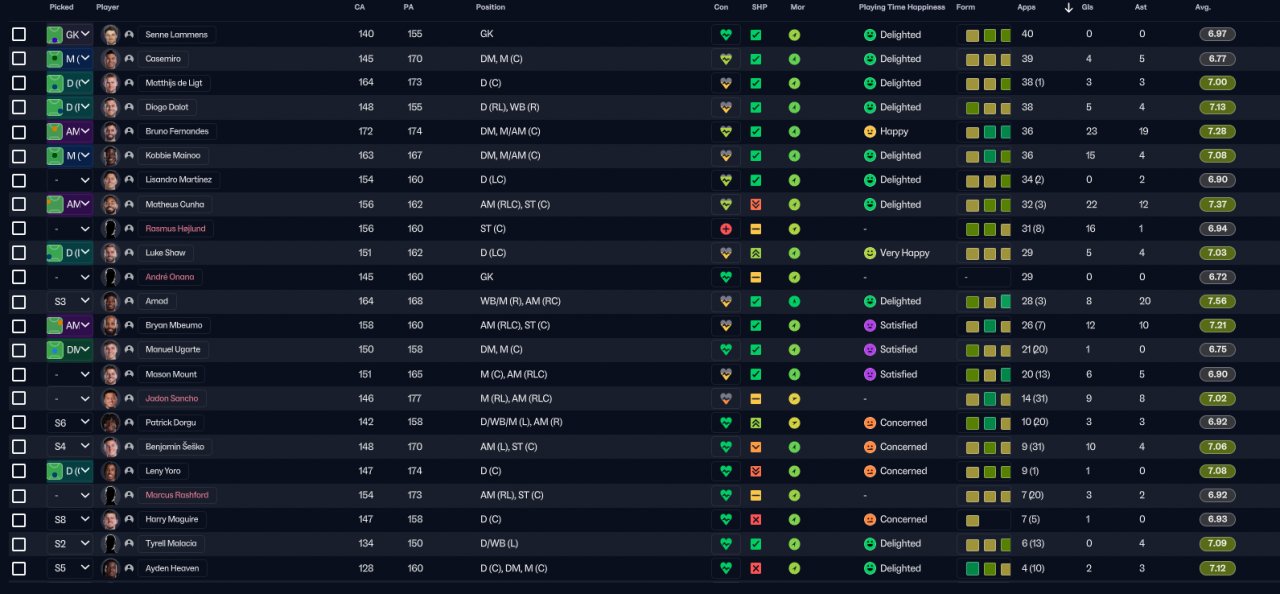Click Bruno Fernandes' yellow happy face icon
The width and height of the screenshot is (1280, 594).
(871, 132)
